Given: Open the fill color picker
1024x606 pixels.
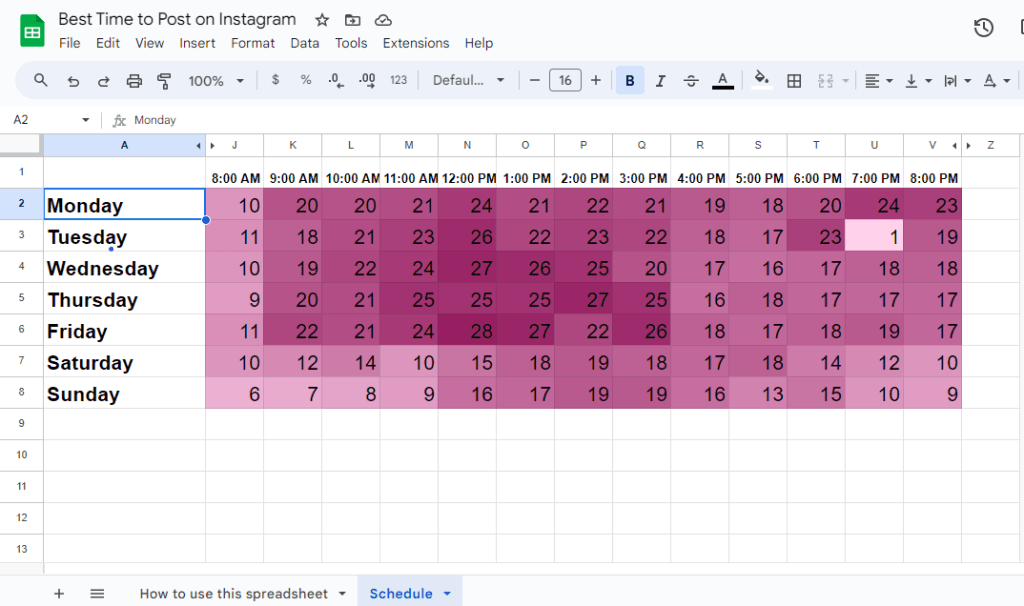Looking at the screenshot, I should (762, 81).
